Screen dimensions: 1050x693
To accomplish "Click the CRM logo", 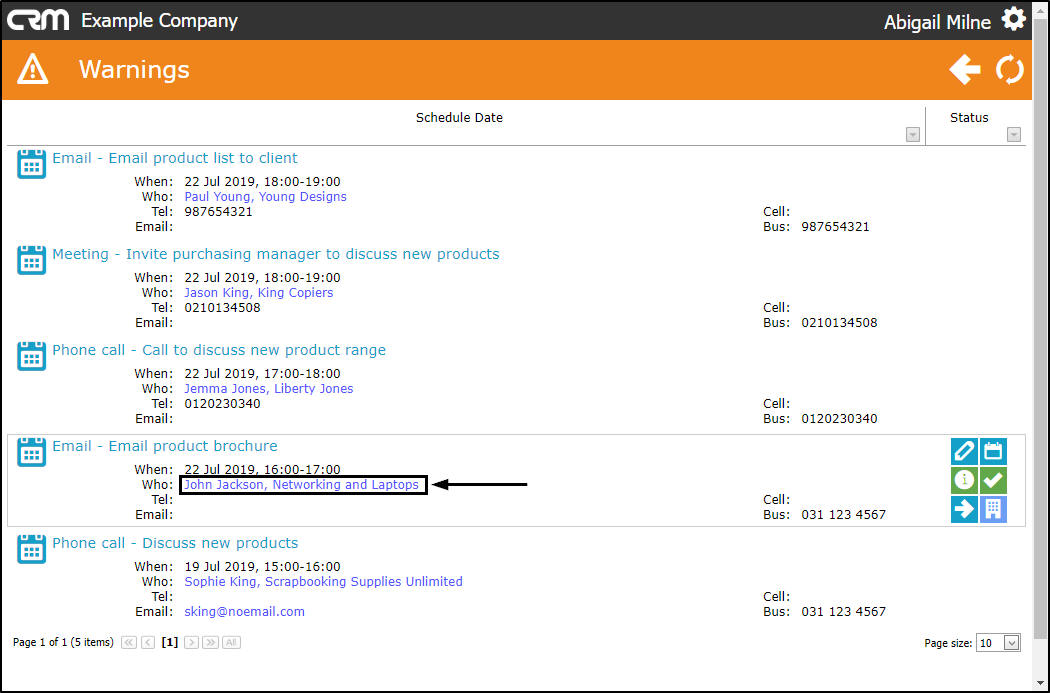I will (x=38, y=20).
